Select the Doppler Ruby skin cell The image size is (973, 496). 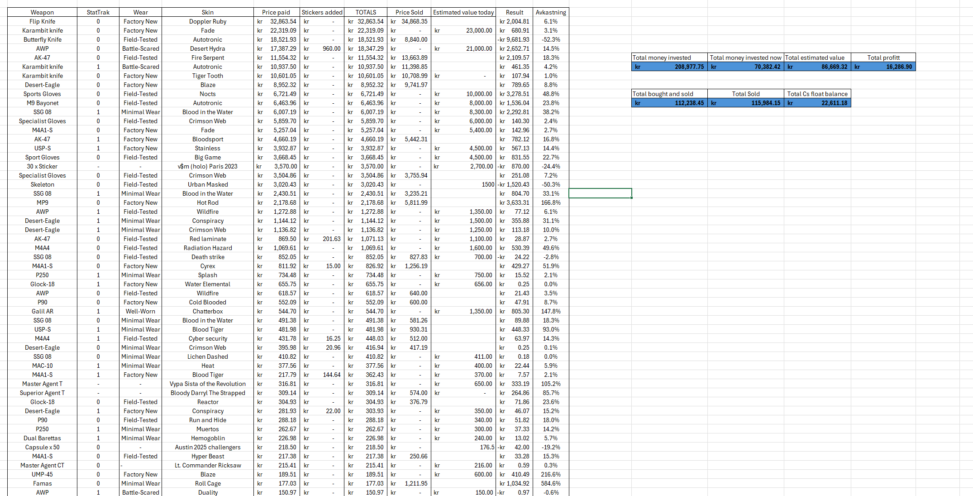coord(207,20)
